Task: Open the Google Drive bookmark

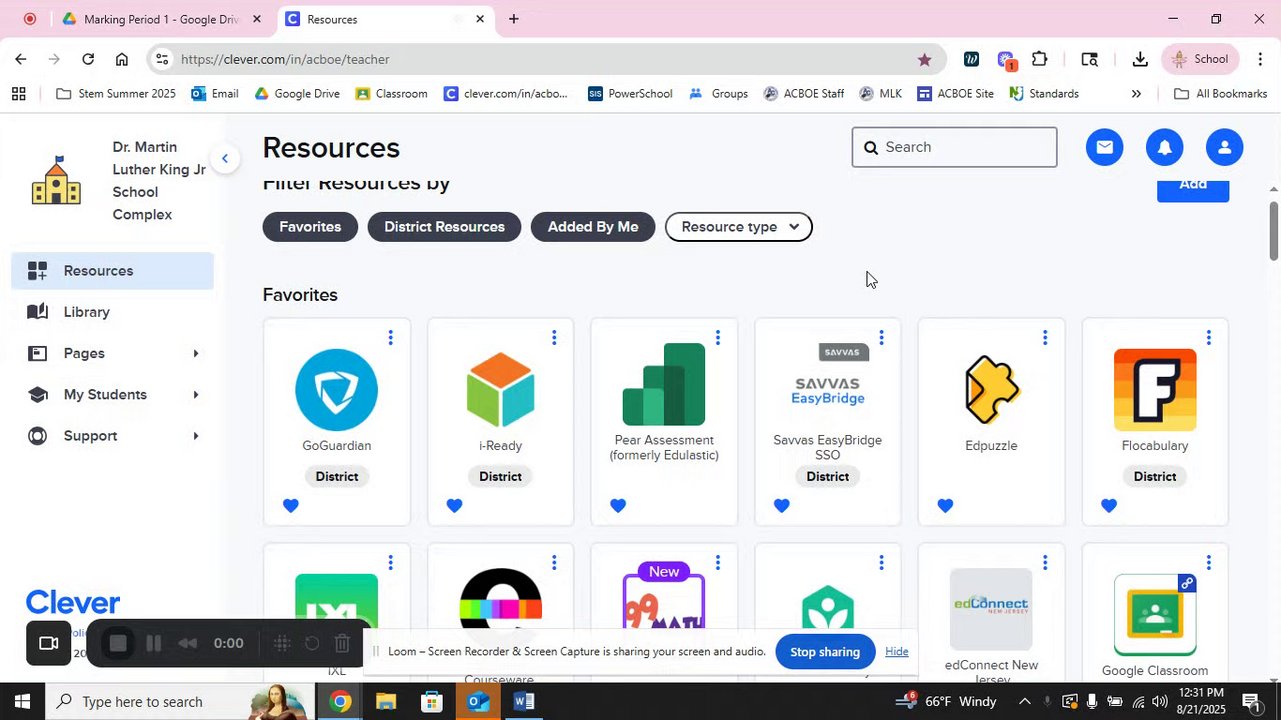Action: click(297, 94)
